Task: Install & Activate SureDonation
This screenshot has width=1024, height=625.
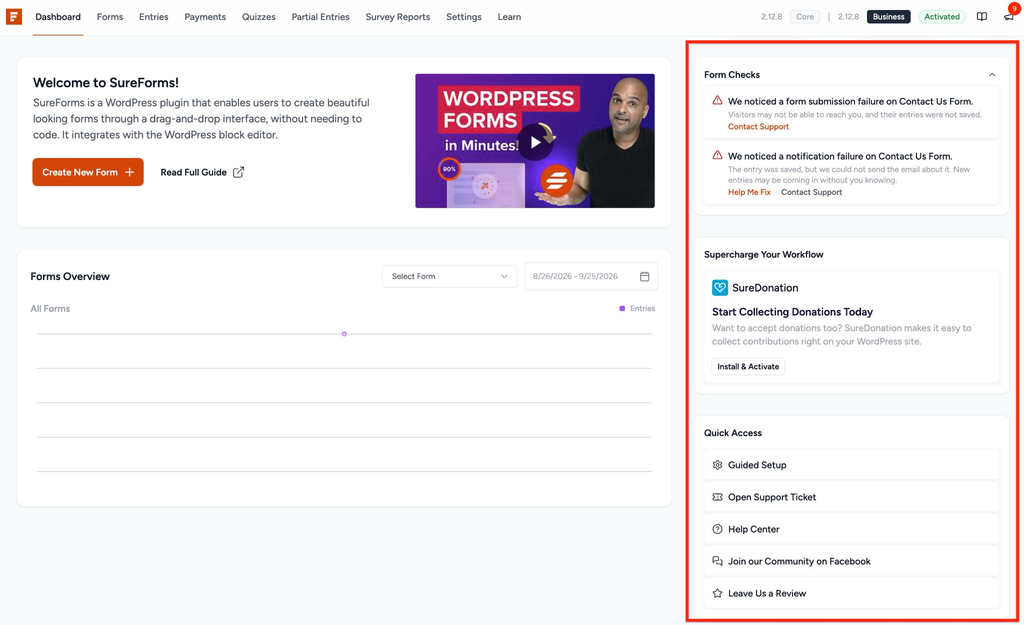Action: [748, 366]
